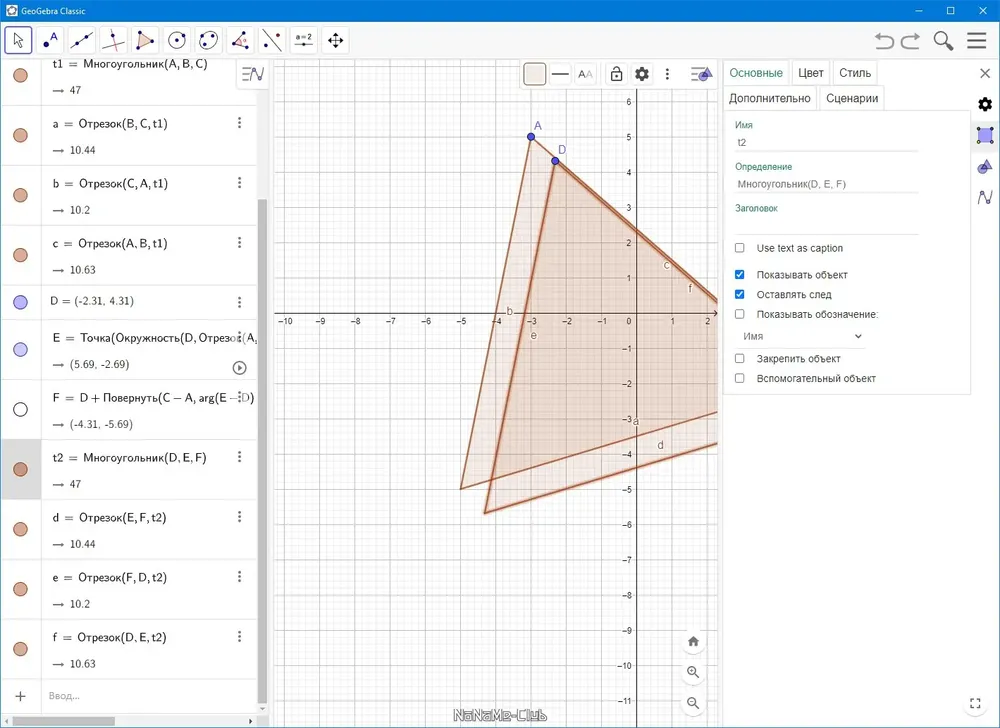
Task: Click play animation button for point E
Action: point(239,367)
